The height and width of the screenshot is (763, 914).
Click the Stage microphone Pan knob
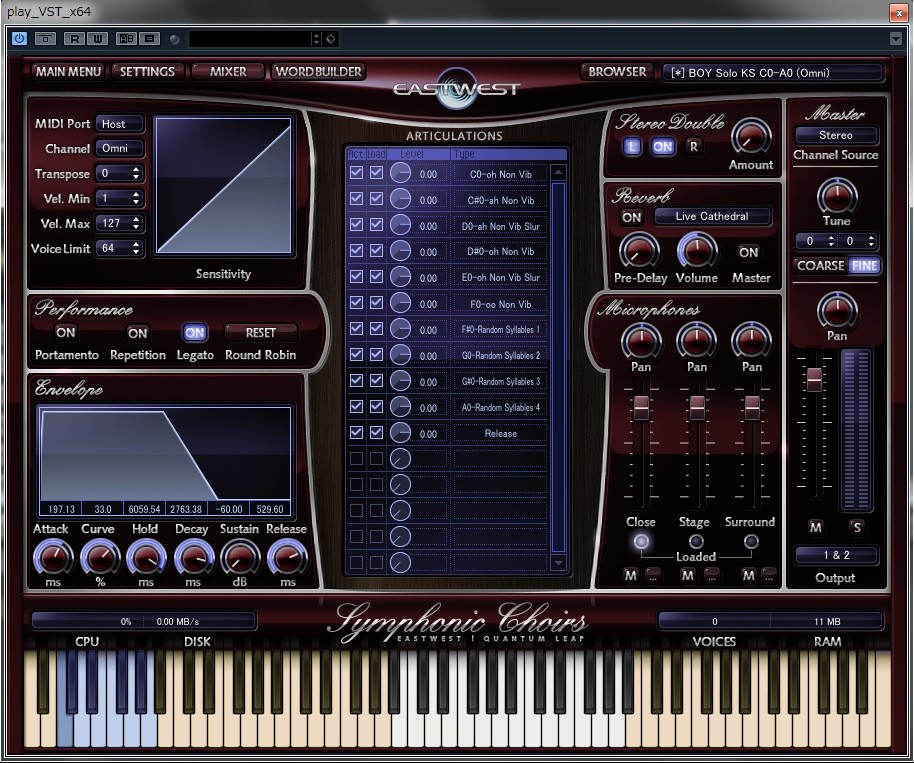tap(697, 340)
